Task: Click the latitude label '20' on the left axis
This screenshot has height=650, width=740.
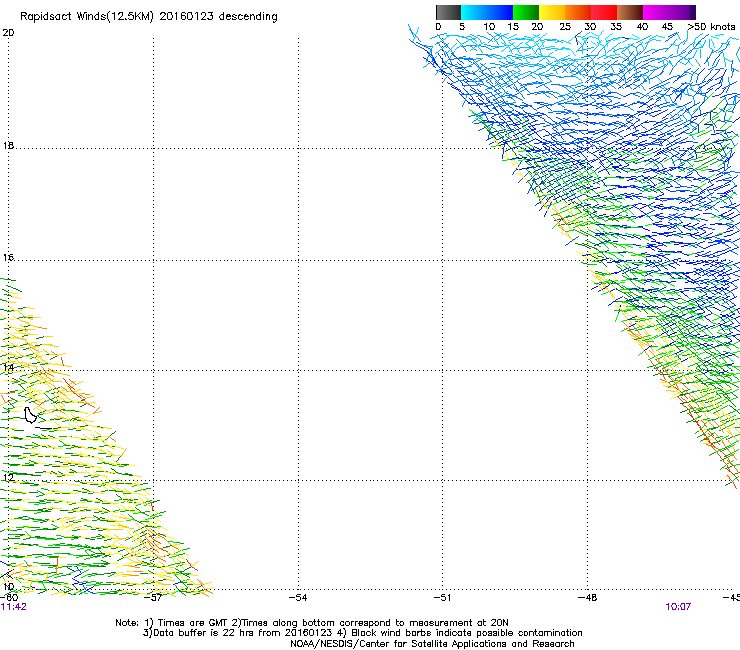Action: pos(8,33)
